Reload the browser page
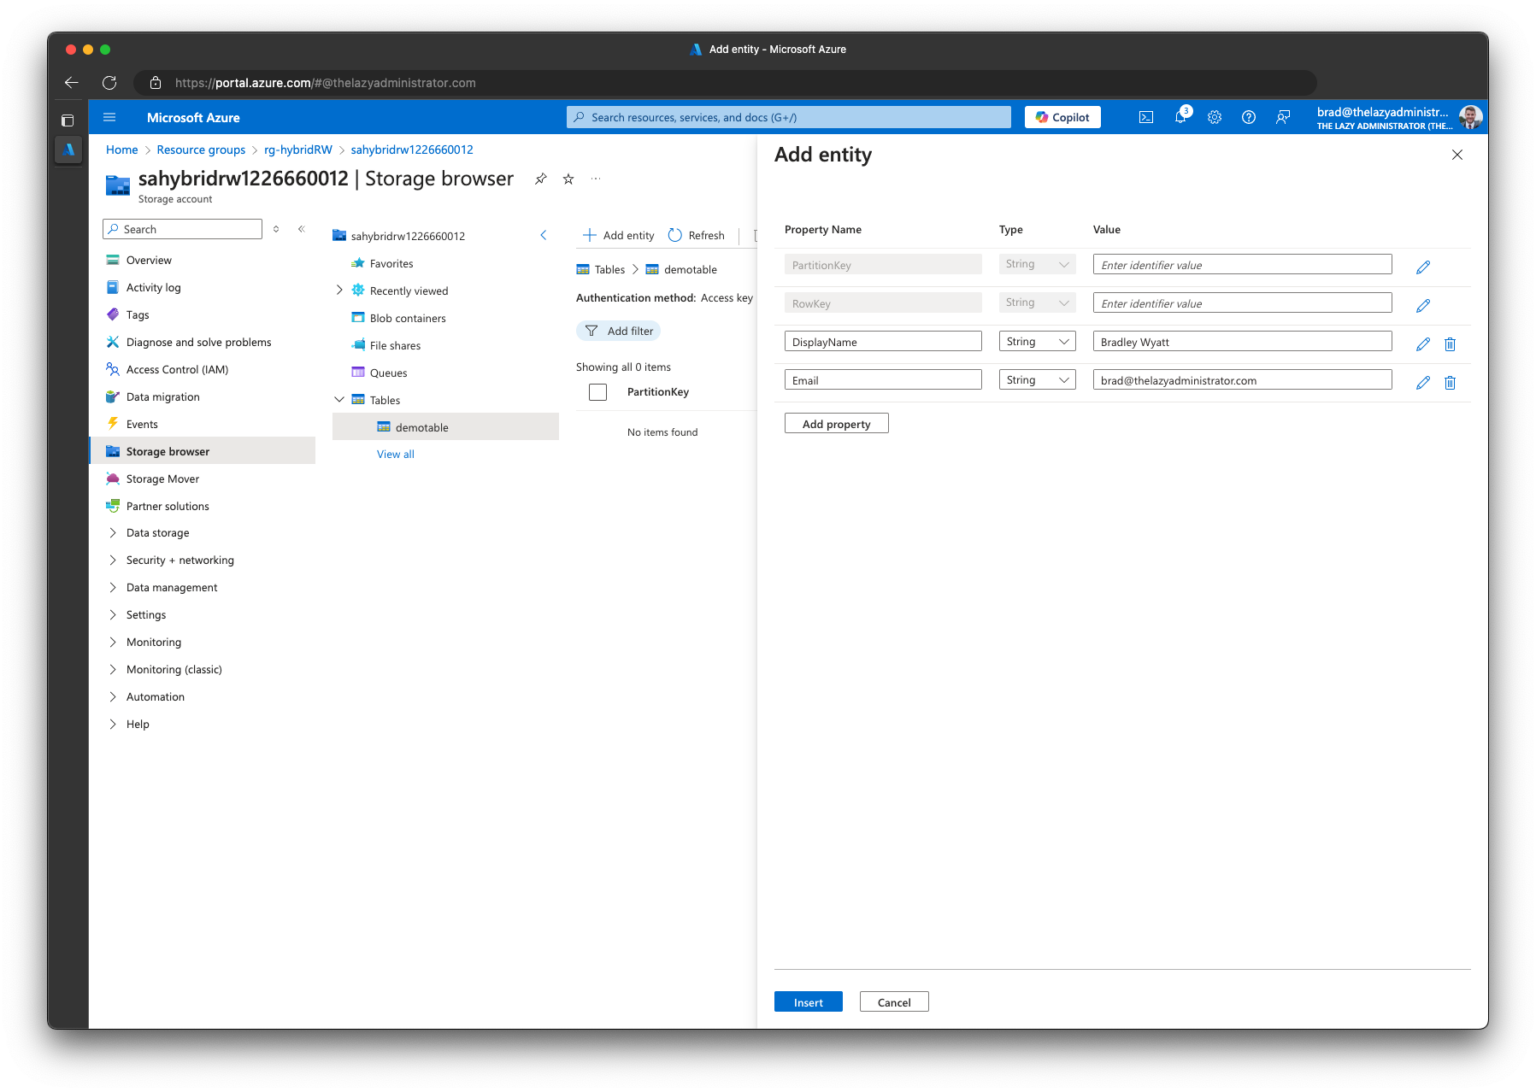 pos(109,83)
